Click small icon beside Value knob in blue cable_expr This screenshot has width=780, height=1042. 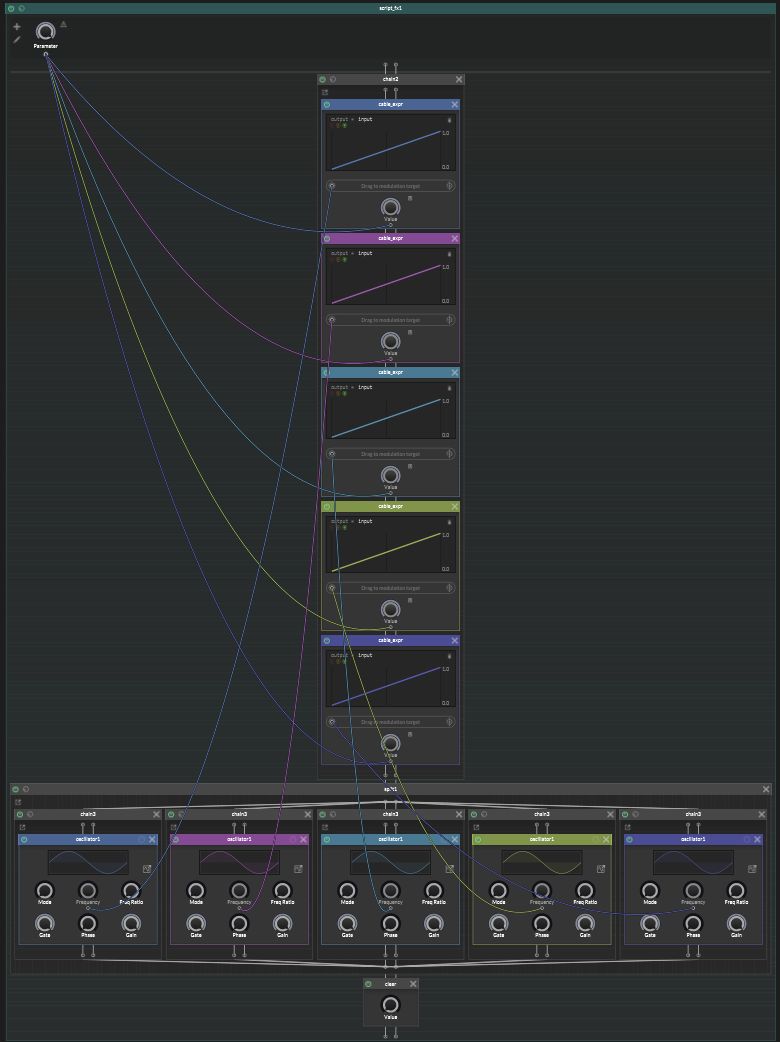pos(410,198)
